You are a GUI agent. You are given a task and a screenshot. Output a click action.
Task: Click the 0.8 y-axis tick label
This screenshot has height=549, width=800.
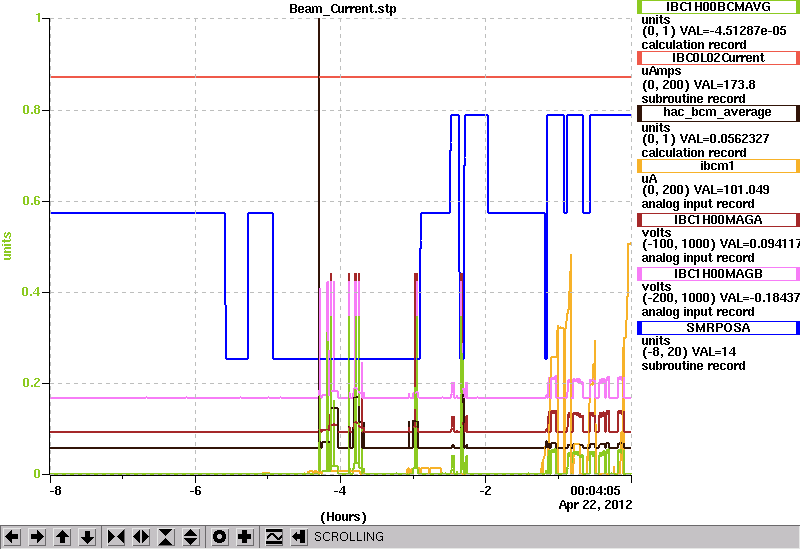click(32, 110)
